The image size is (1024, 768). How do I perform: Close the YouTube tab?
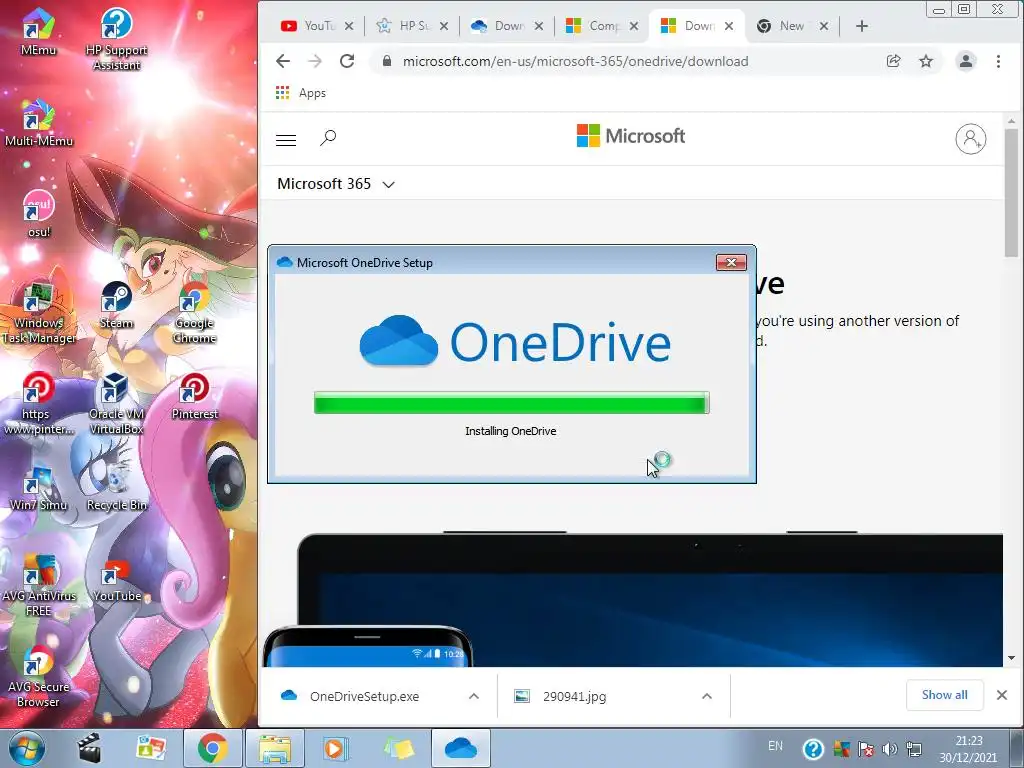[x=349, y=26]
